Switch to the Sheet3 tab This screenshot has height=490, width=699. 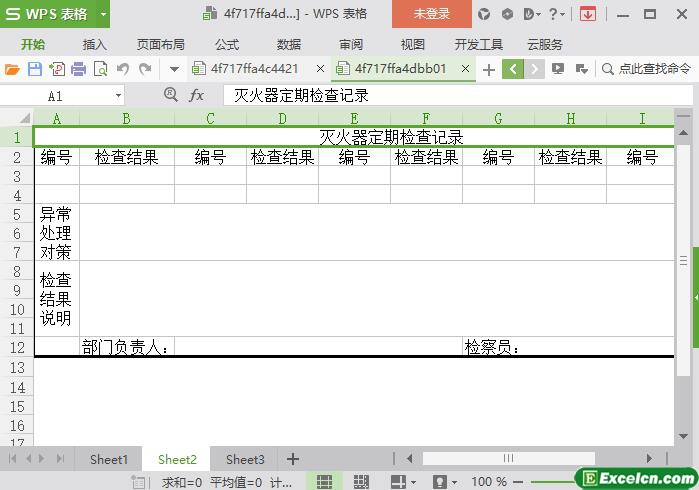[x=245, y=459]
